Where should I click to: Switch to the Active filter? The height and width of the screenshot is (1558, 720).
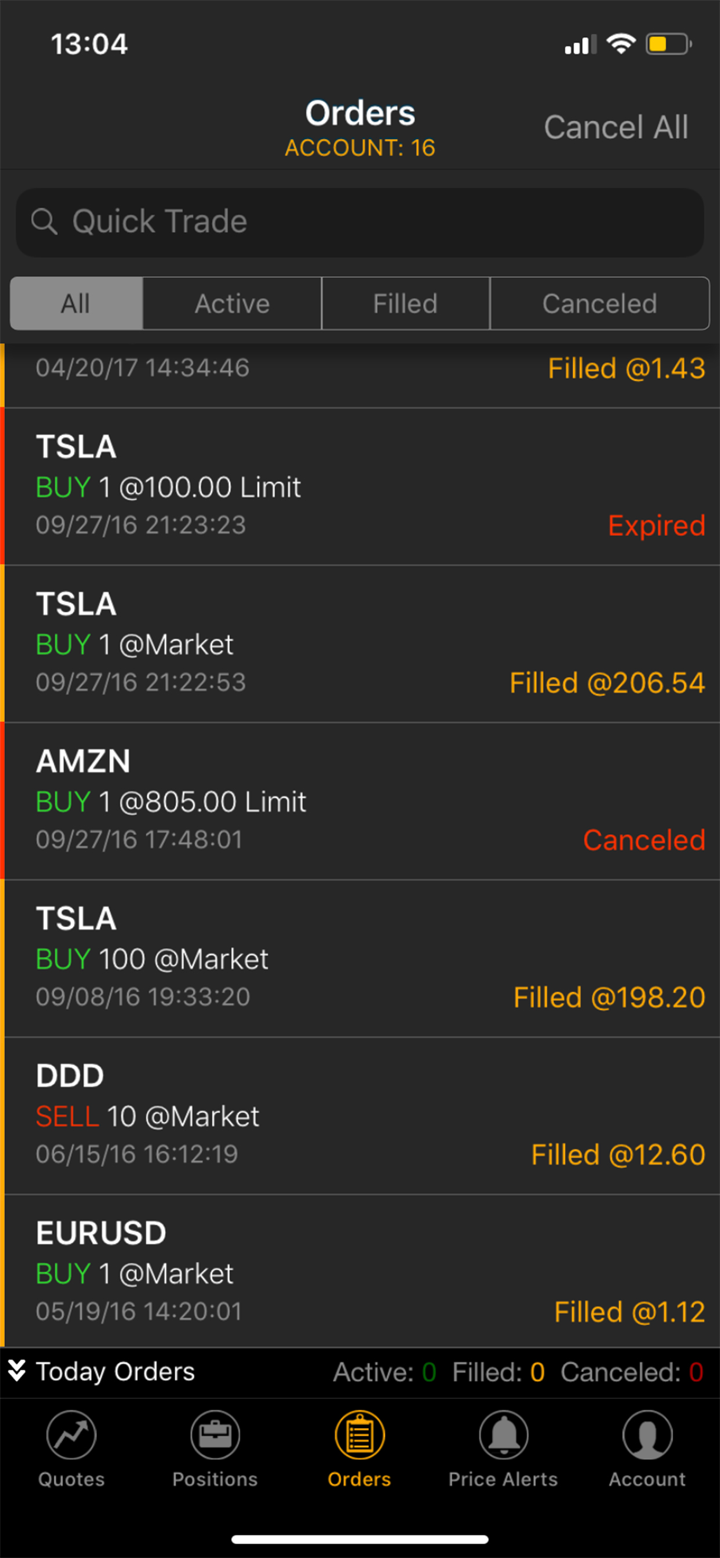click(232, 304)
